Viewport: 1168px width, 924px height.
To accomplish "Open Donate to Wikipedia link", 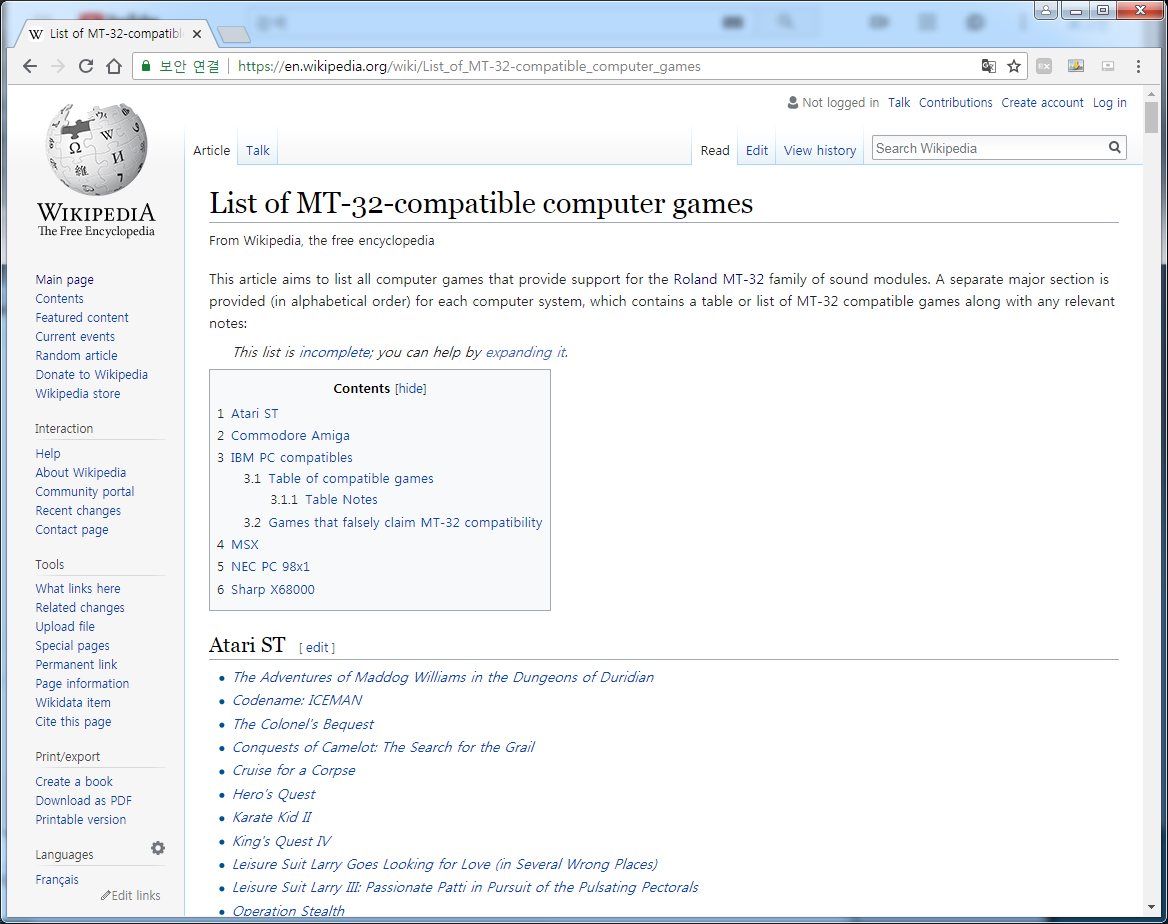I will [92, 375].
